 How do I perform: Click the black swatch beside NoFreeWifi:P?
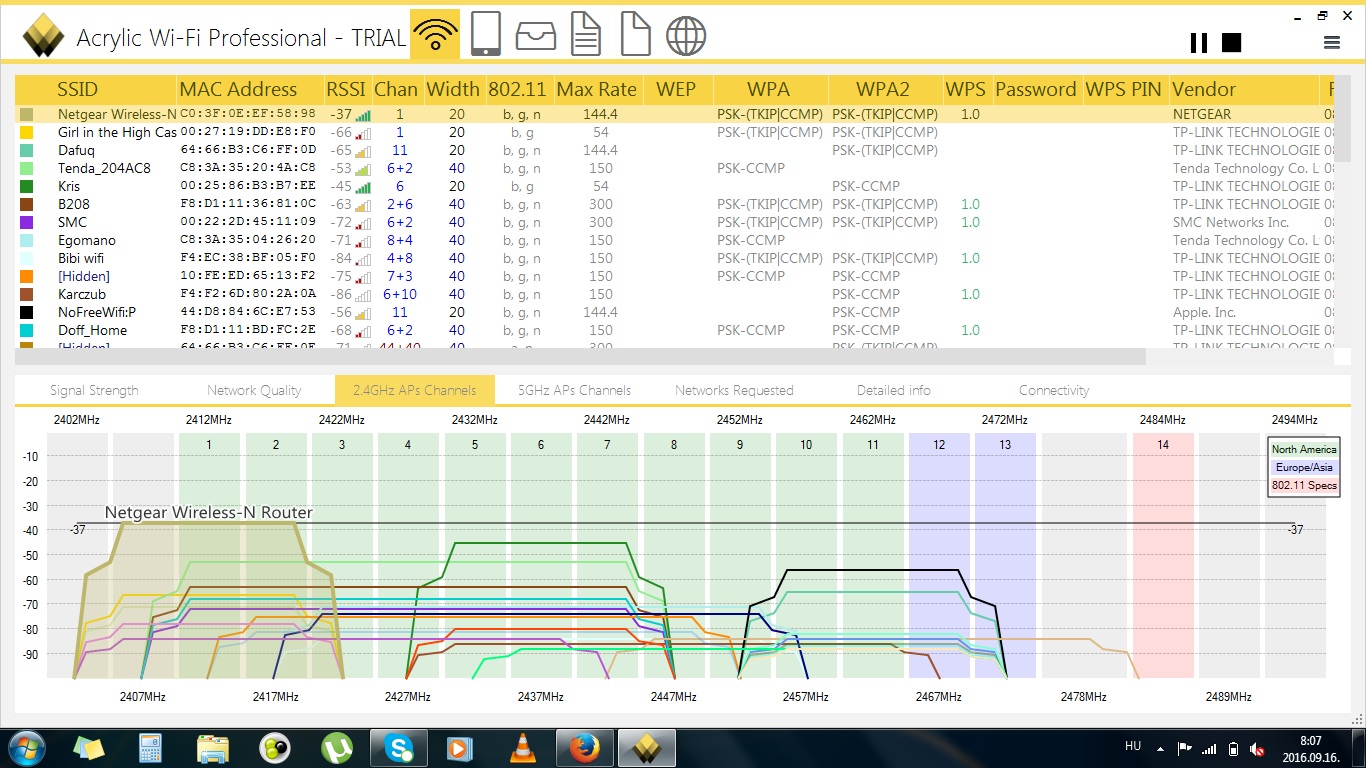[x=27, y=312]
